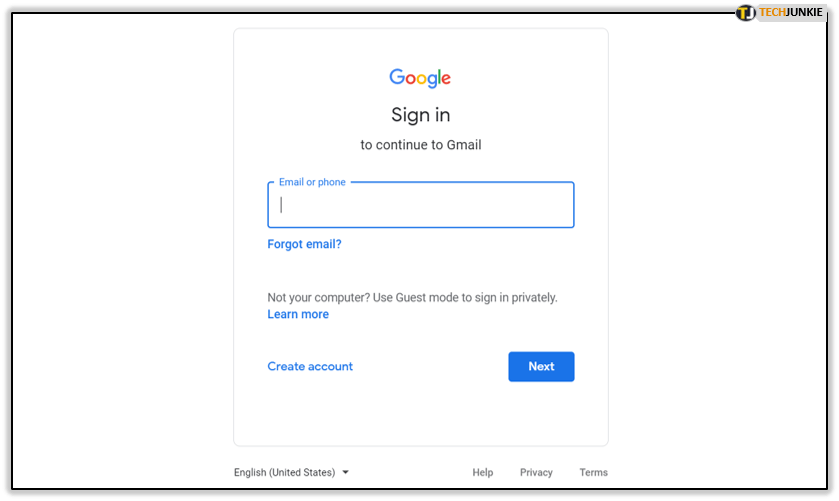Click the TechJunkie TJ logo icon

point(745,12)
